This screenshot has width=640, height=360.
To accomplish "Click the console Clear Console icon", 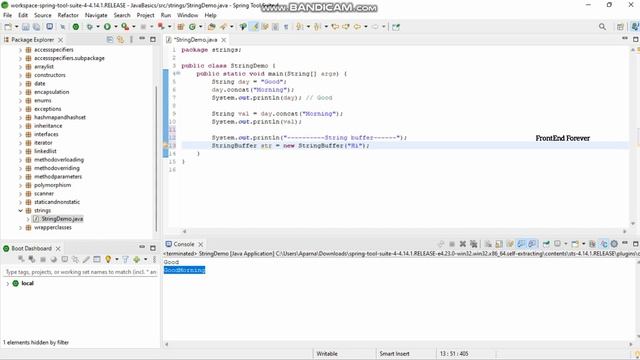I will (488, 244).
